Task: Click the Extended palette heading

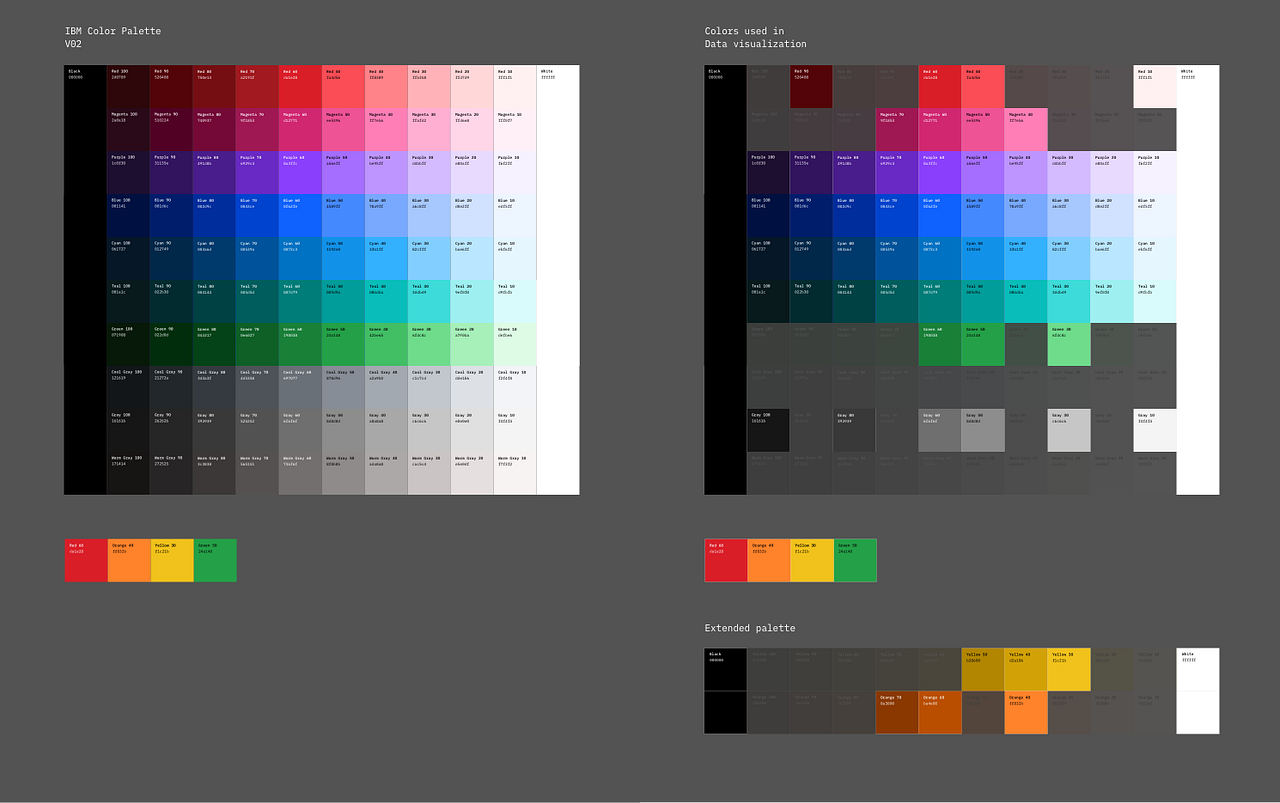Action: pos(748,627)
